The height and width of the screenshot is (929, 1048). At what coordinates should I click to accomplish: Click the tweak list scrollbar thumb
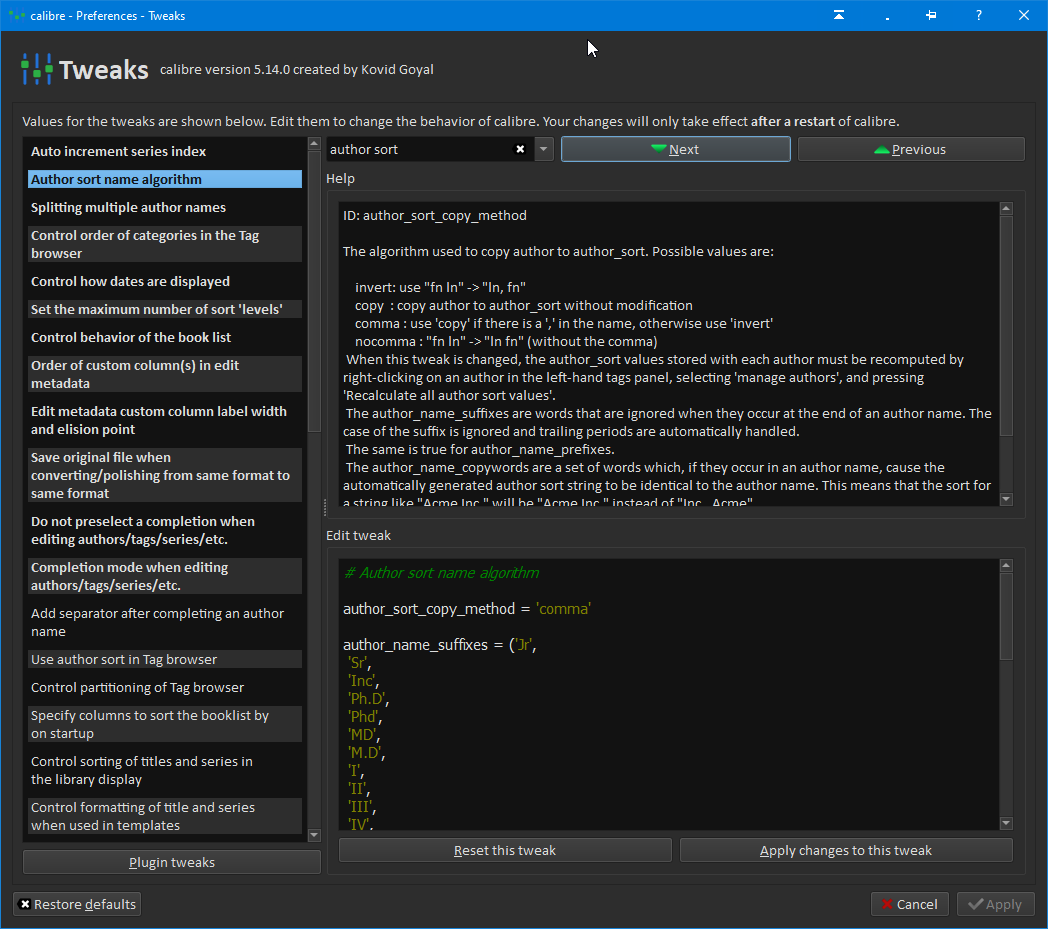[x=314, y=291]
